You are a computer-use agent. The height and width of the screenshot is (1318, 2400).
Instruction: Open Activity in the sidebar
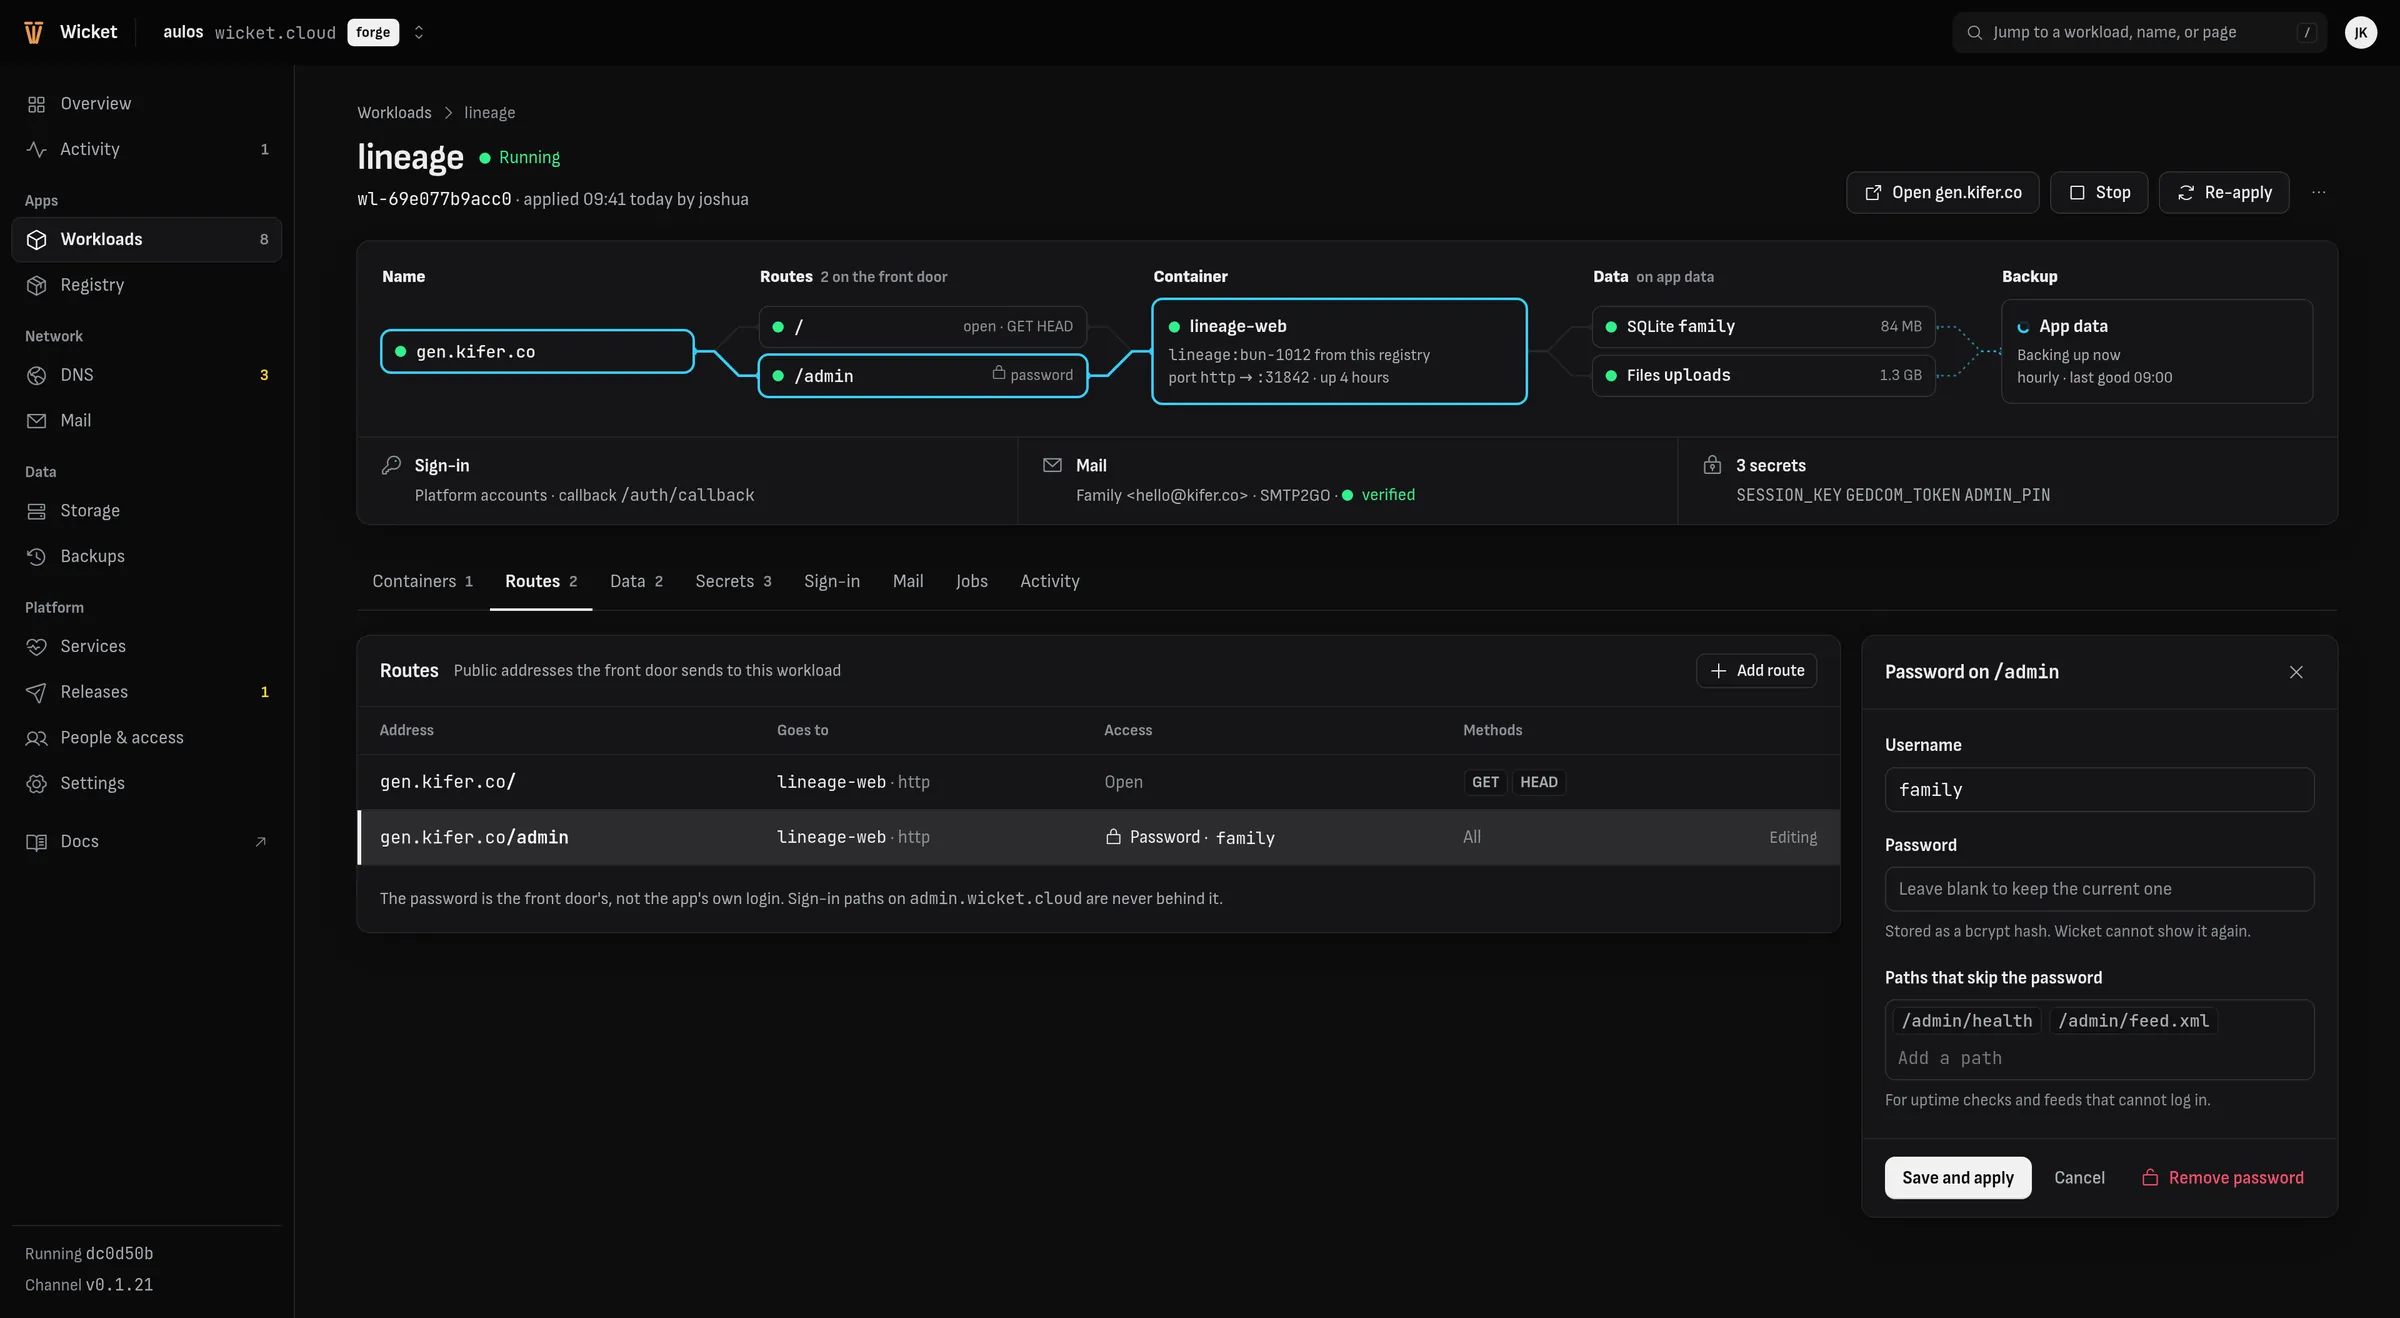click(146, 149)
